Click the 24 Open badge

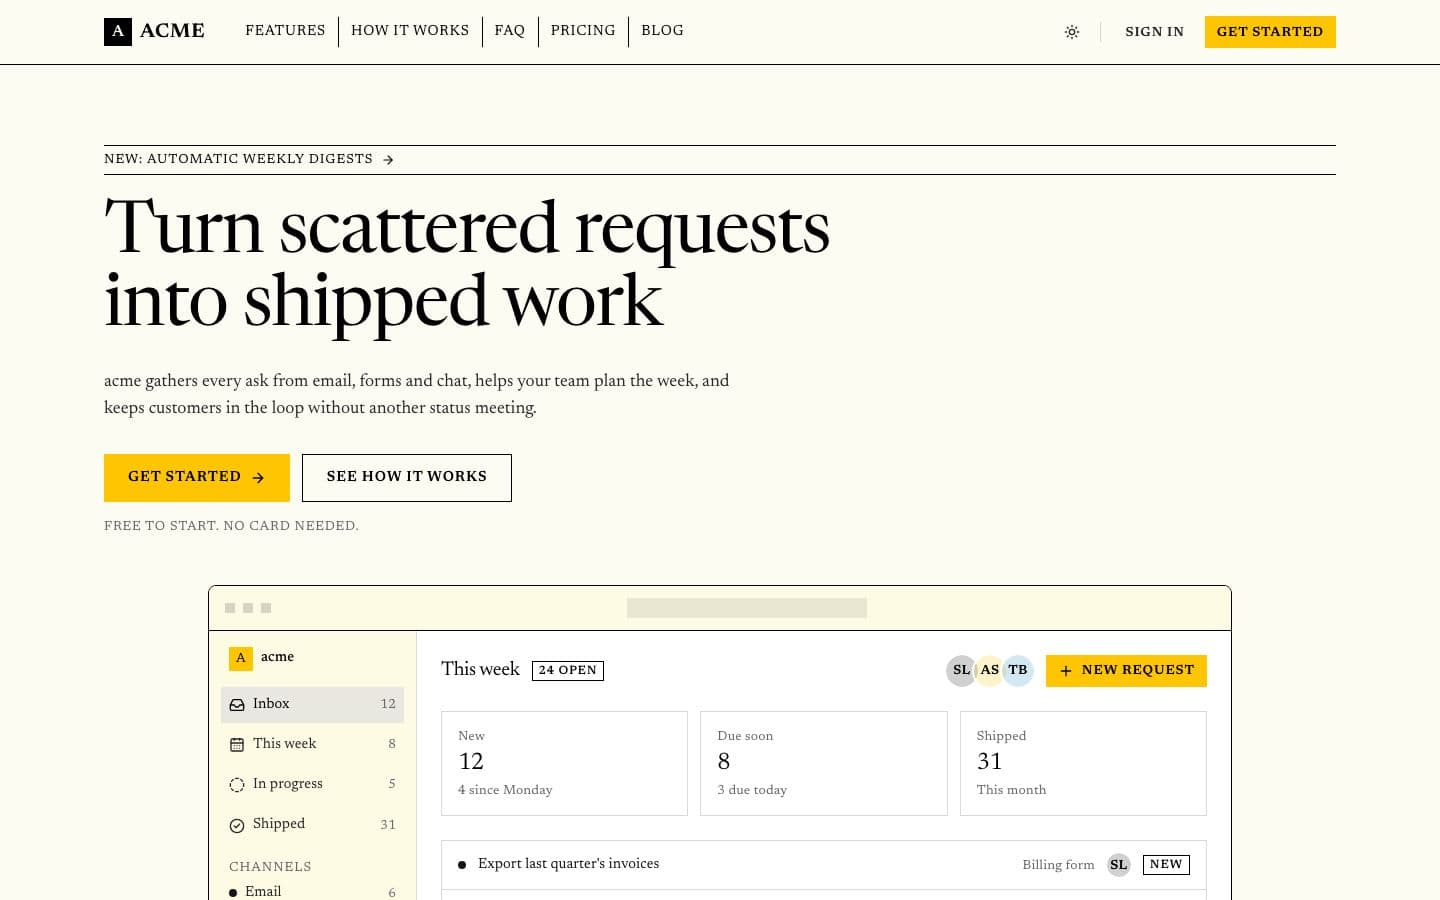[x=568, y=671]
